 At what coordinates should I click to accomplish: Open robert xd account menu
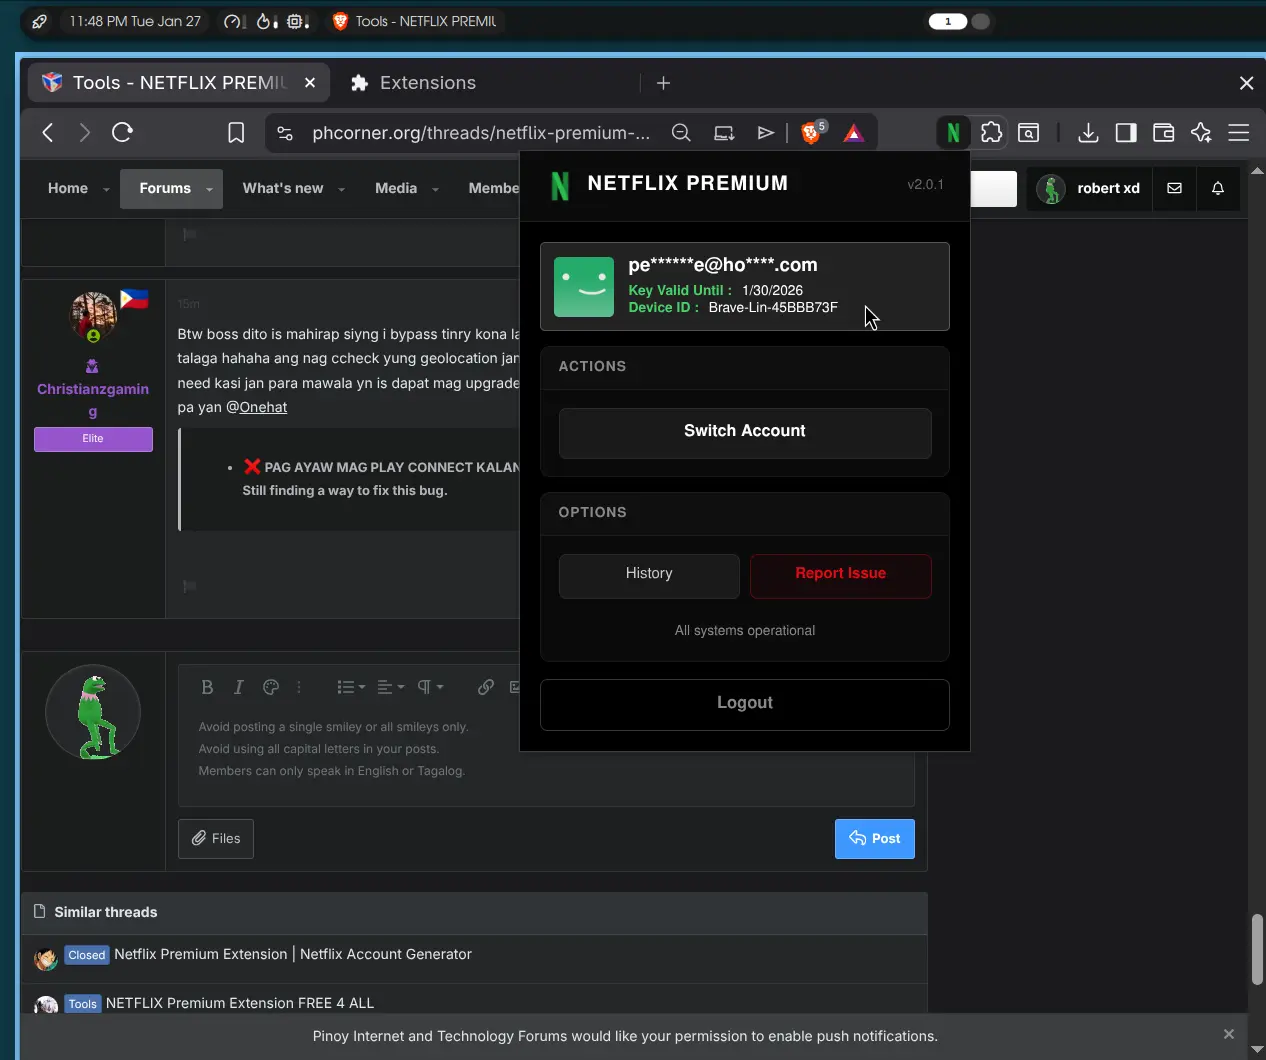click(x=1088, y=188)
